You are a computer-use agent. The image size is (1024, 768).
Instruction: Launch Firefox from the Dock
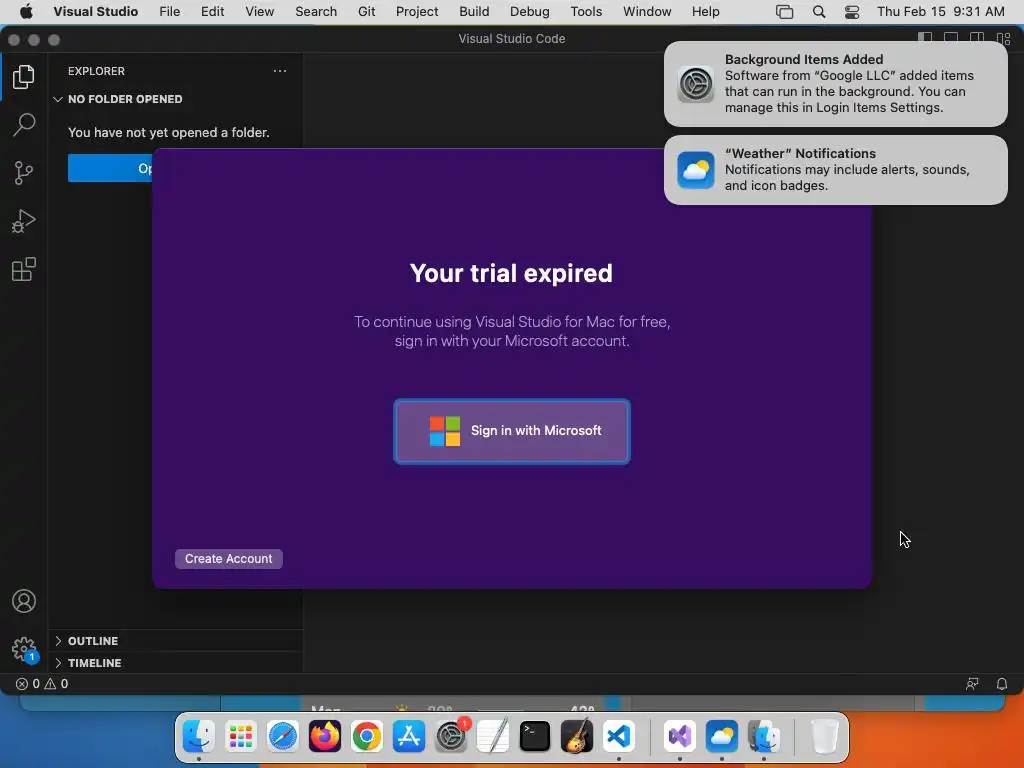325,737
